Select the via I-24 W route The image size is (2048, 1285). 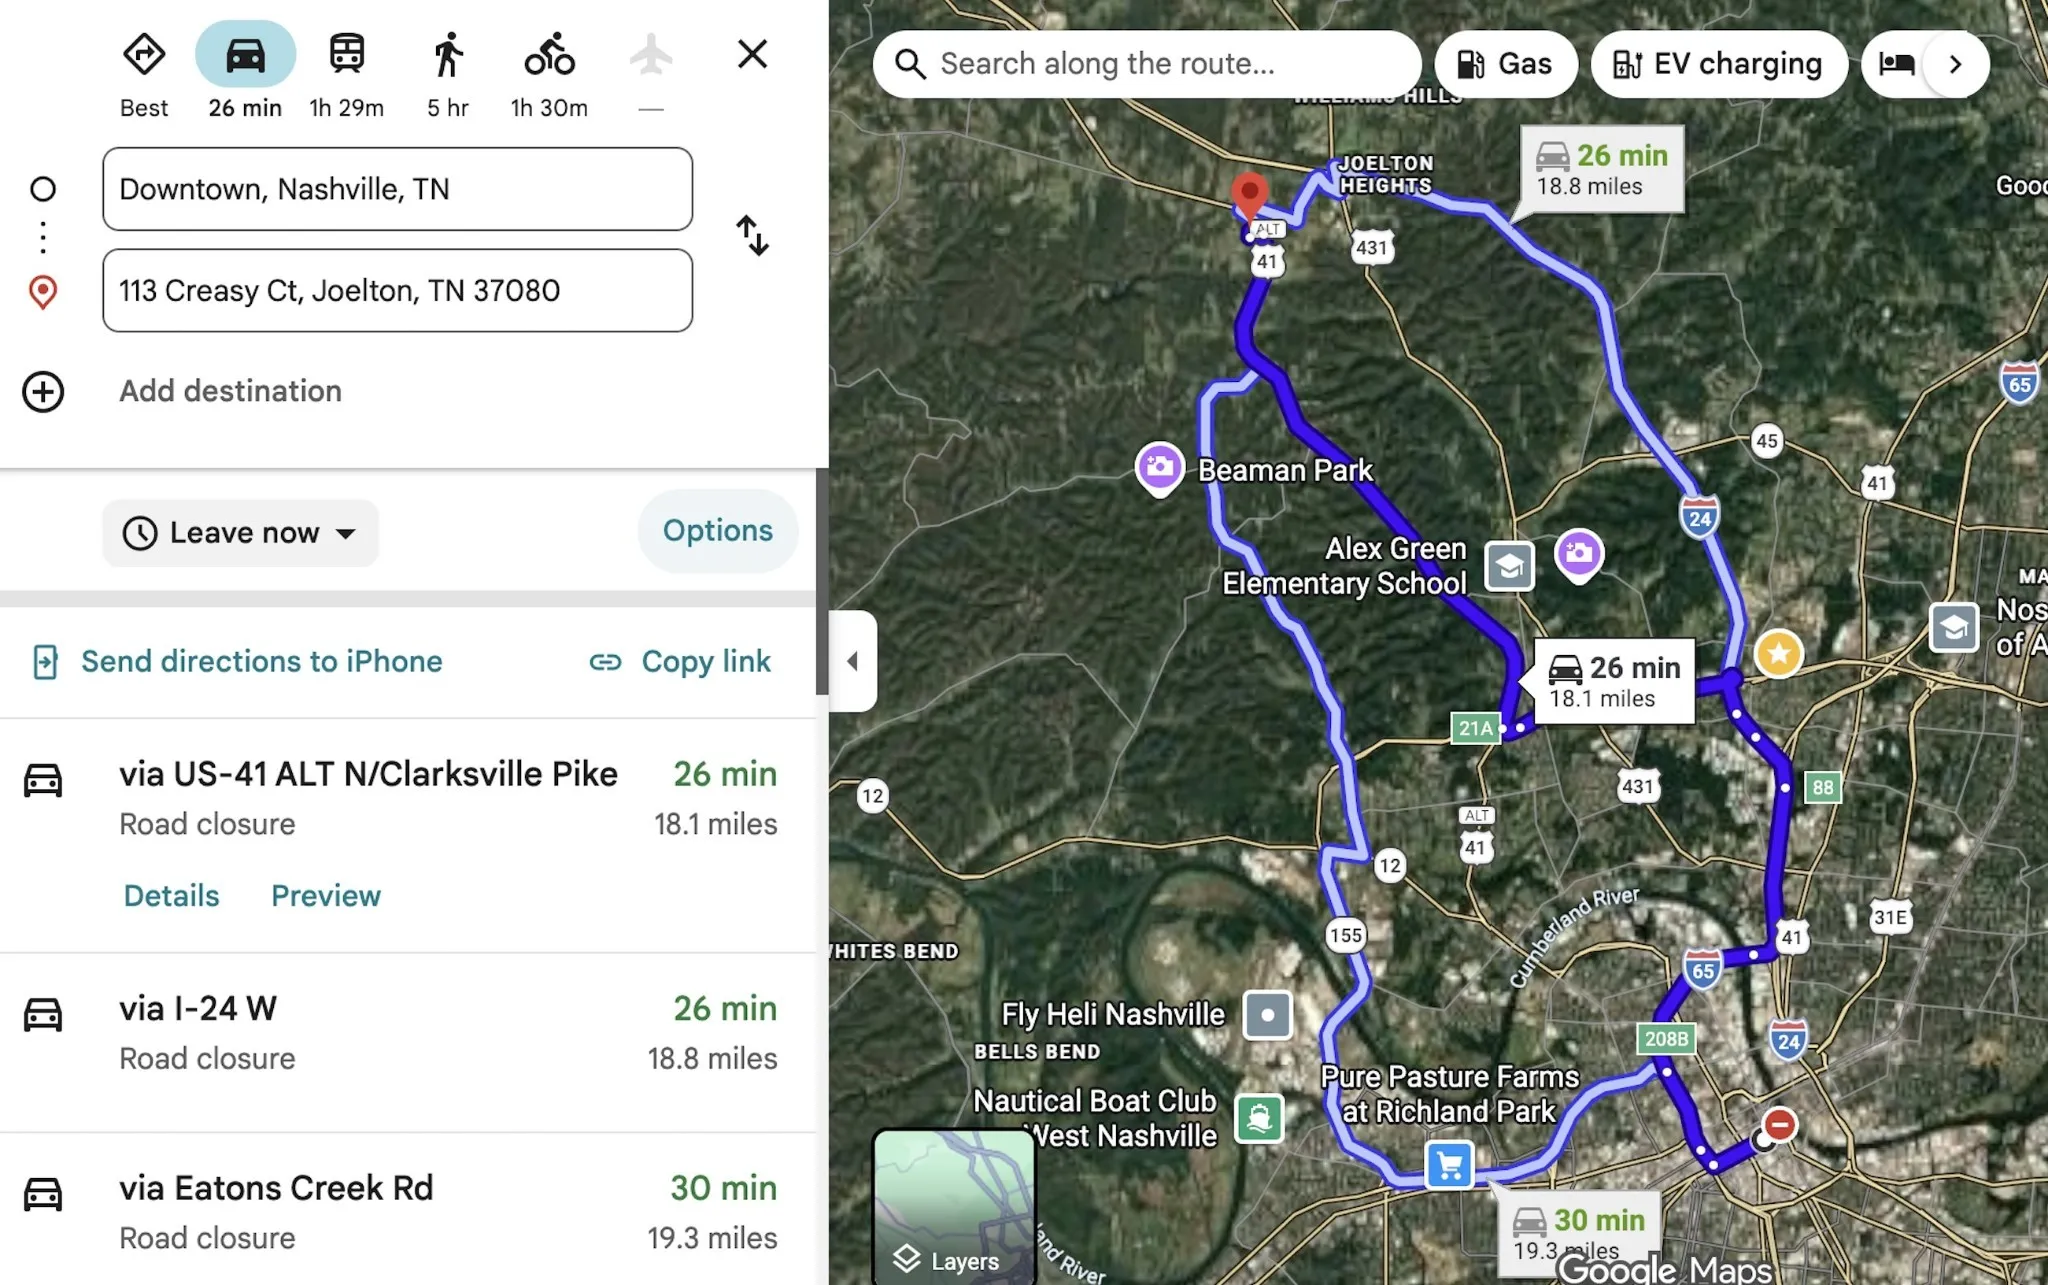pyautogui.click(x=408, y=1034)
